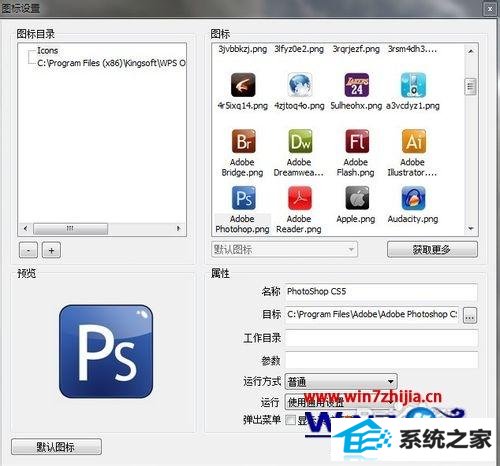
Task: Click the 获取更多 button
Action: pos(432,249)
